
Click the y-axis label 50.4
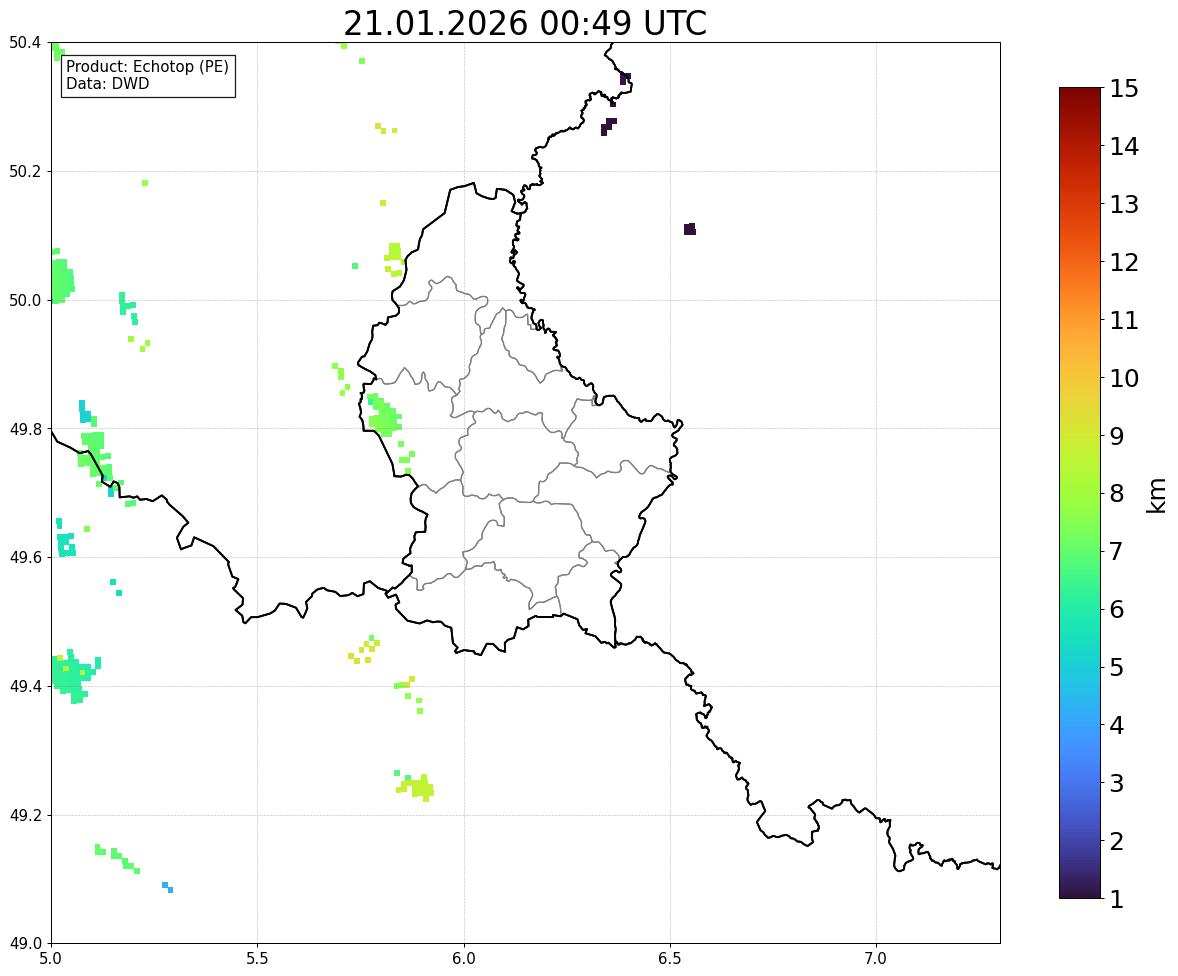pyautogui.click(x=25, y=43)
